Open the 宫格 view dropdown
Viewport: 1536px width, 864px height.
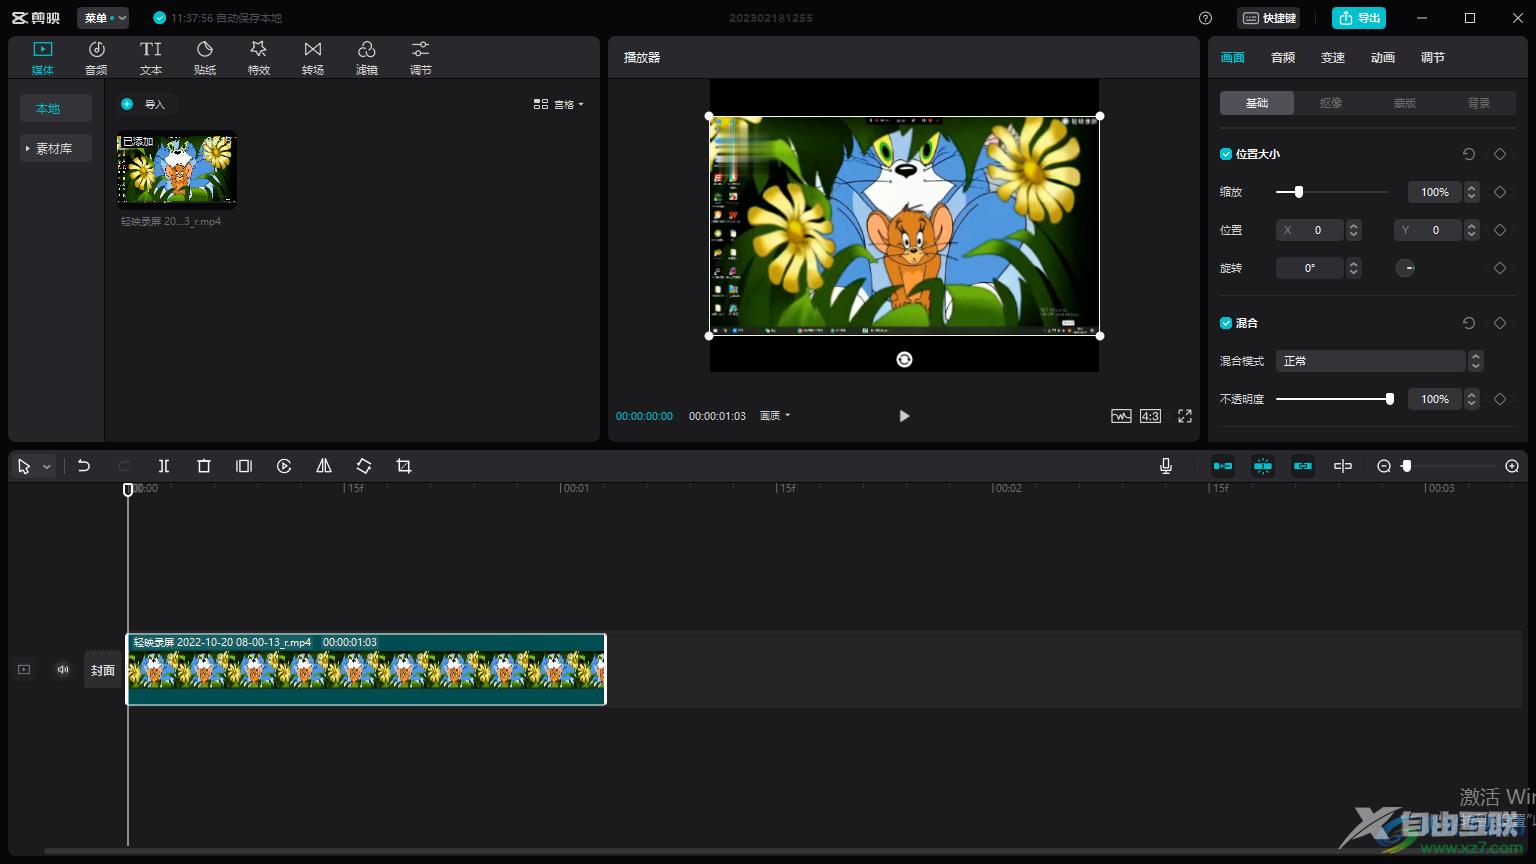(x=559, y=104)
